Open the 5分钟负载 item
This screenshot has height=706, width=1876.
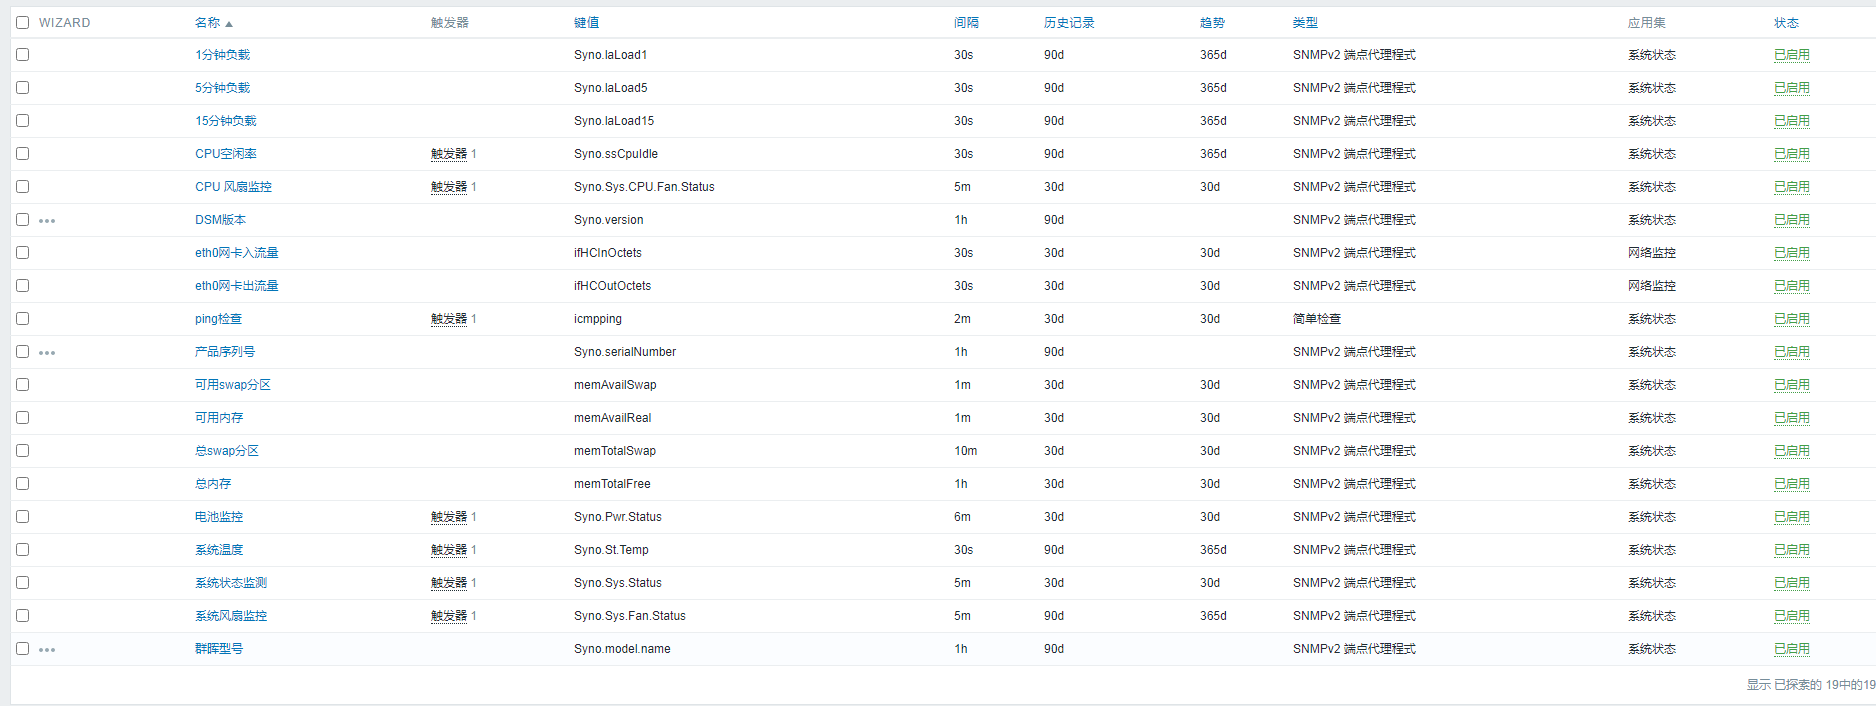point(222,88)
